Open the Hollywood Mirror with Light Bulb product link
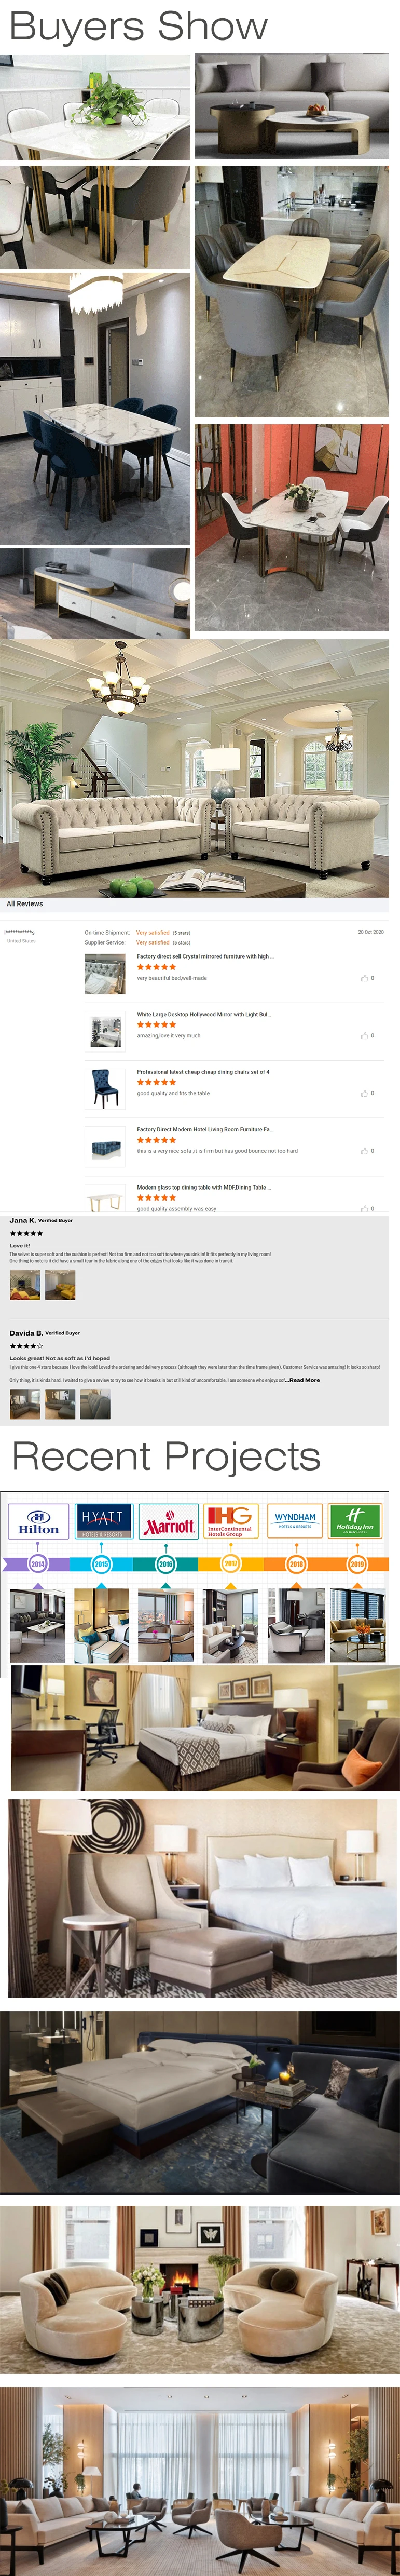Screen dimensions: 400x2576 (203, 1014)
